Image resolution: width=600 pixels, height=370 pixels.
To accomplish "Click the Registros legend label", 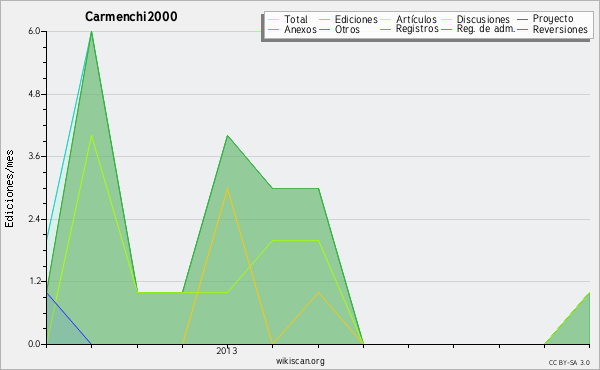I will pos(417,29).
